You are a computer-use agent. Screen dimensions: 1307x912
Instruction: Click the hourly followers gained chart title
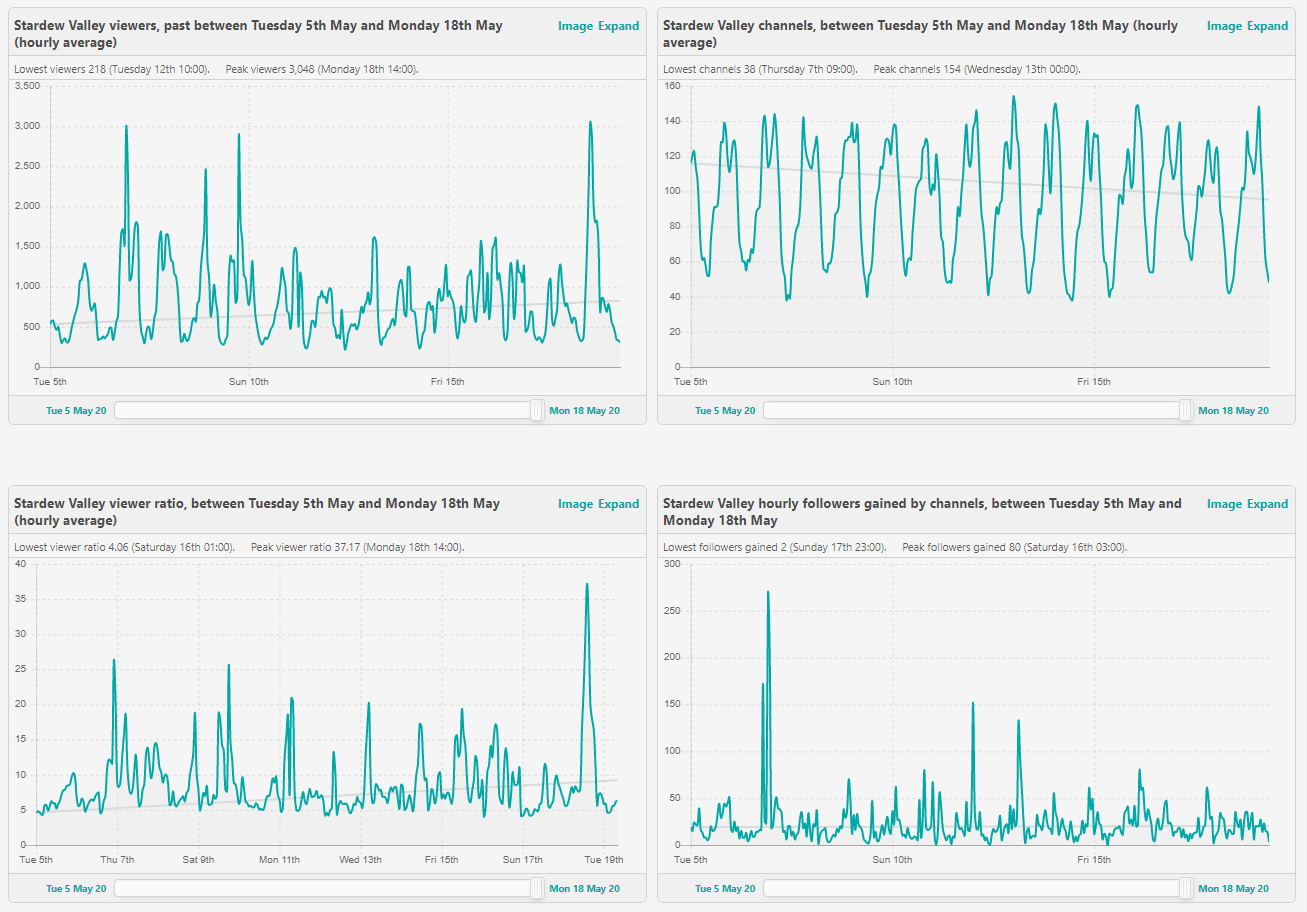922,511
